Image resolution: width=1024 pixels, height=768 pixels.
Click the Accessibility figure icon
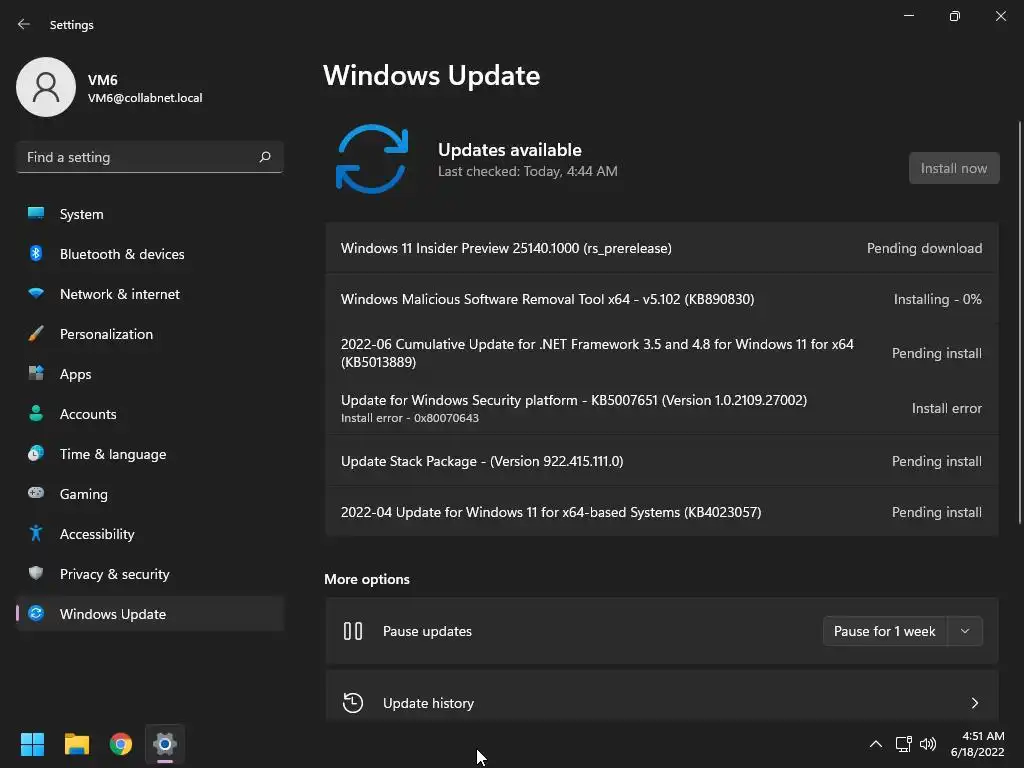pos(36,534)
